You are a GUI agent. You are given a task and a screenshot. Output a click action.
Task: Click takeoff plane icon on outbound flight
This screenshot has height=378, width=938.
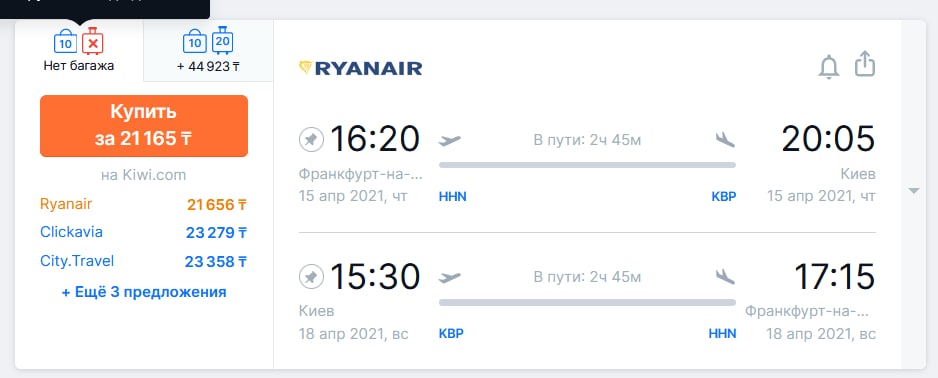(x=449, y=141)
